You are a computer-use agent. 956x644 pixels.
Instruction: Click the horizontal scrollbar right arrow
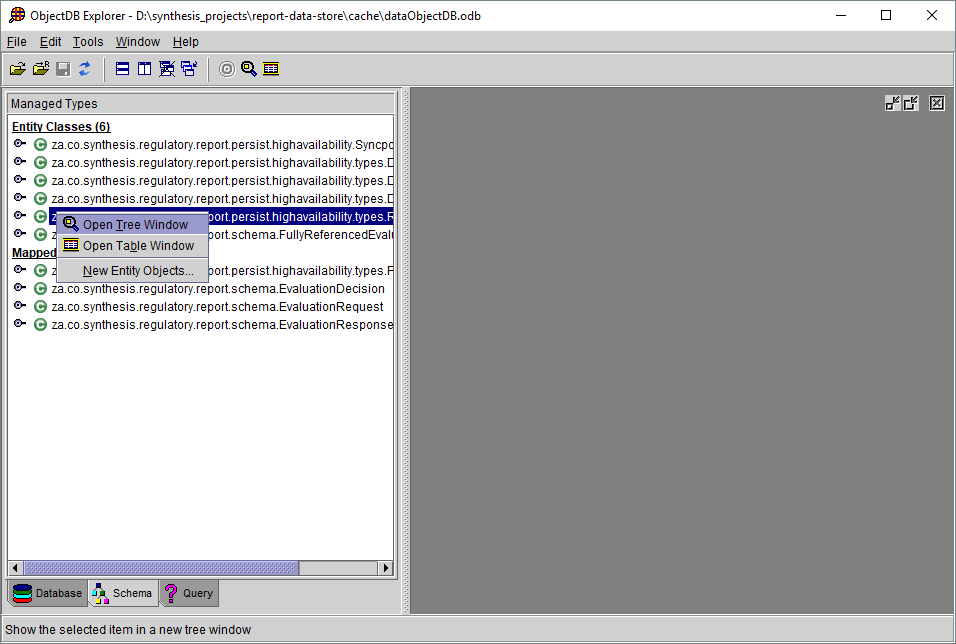click(385, 568)
